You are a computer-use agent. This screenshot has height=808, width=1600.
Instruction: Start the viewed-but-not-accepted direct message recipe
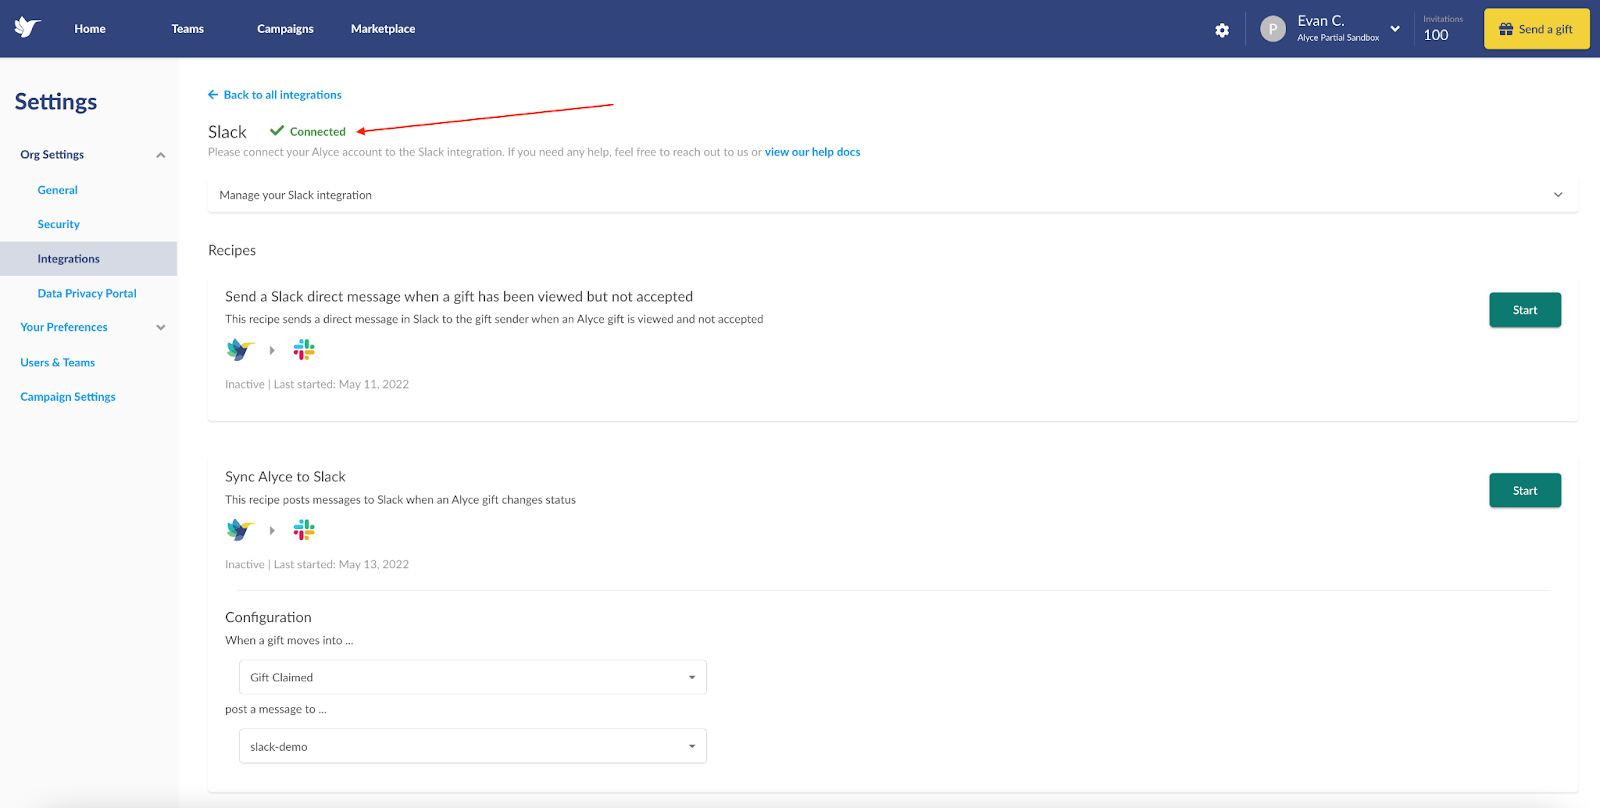[x=1524, y=310]
